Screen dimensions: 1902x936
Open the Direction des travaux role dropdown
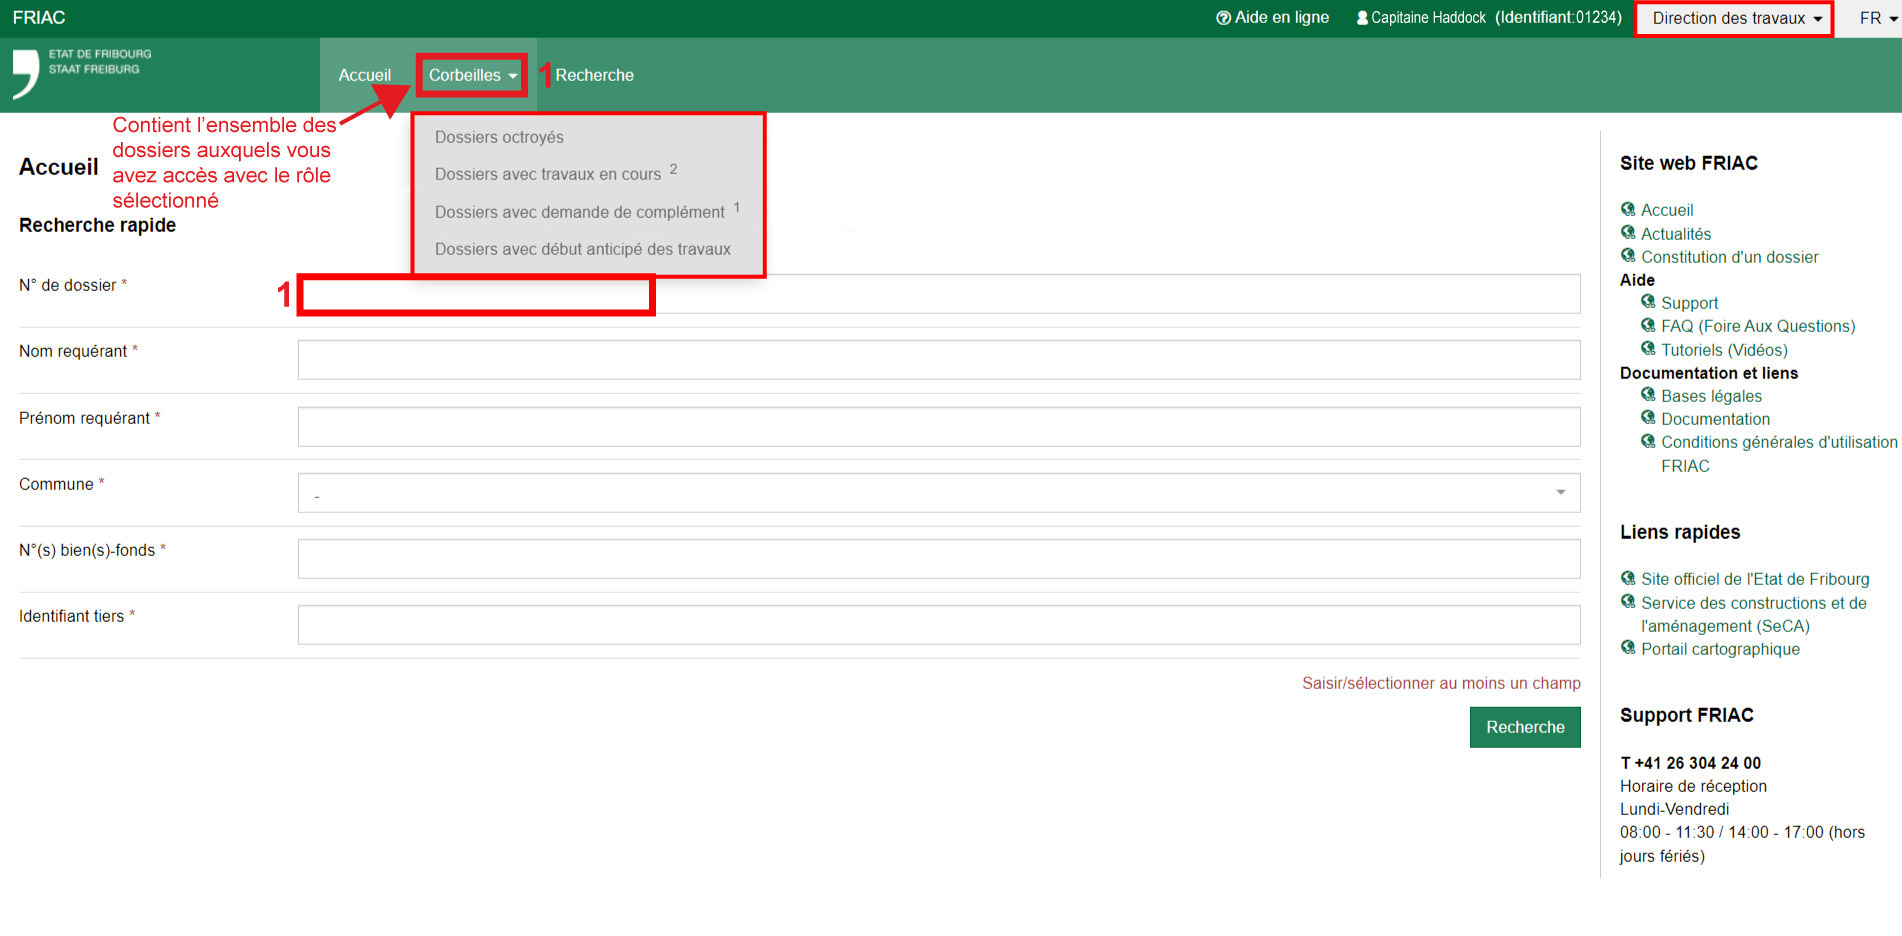1735,19
